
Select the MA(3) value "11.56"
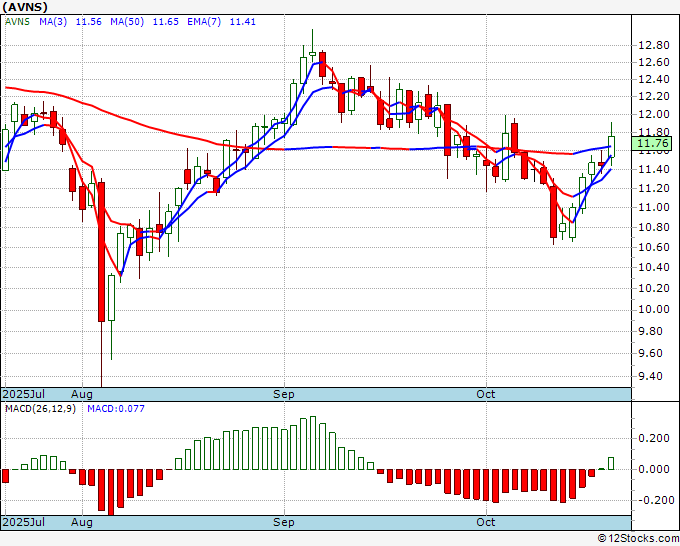tap(88, 22)
